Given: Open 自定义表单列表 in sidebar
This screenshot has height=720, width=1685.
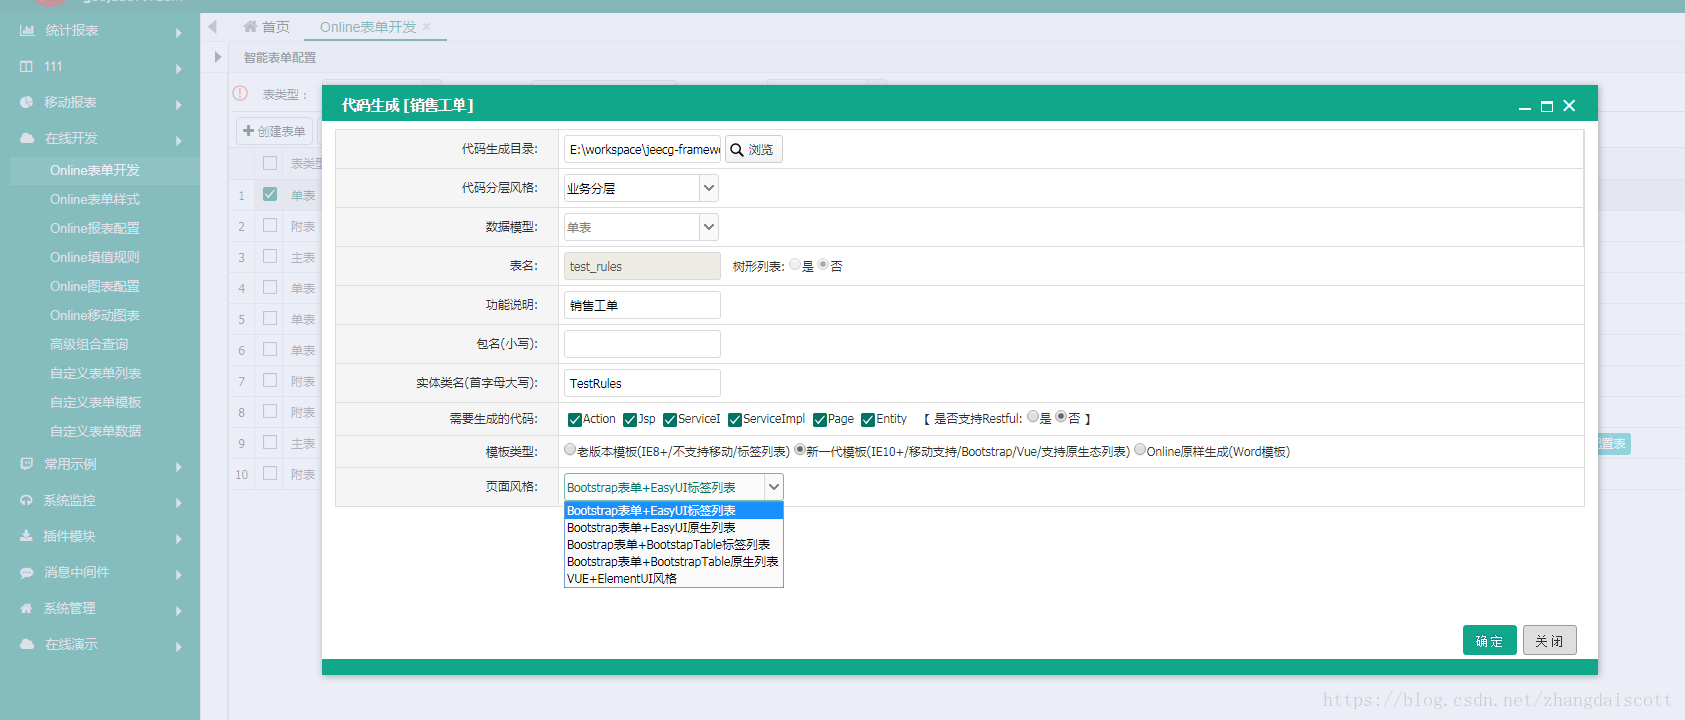Looking at the screenshot, I should coord(96,373).
